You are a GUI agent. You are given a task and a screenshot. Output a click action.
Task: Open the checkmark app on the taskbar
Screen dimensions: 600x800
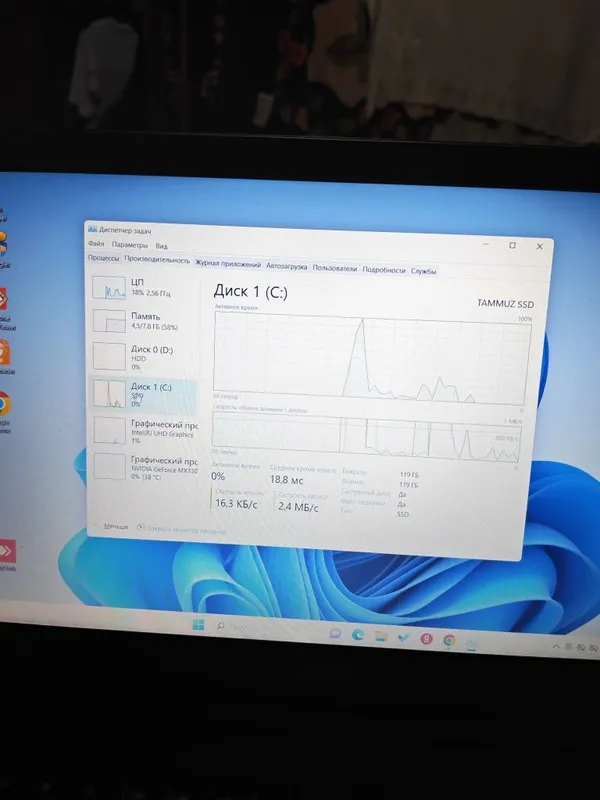coord(404,637)
